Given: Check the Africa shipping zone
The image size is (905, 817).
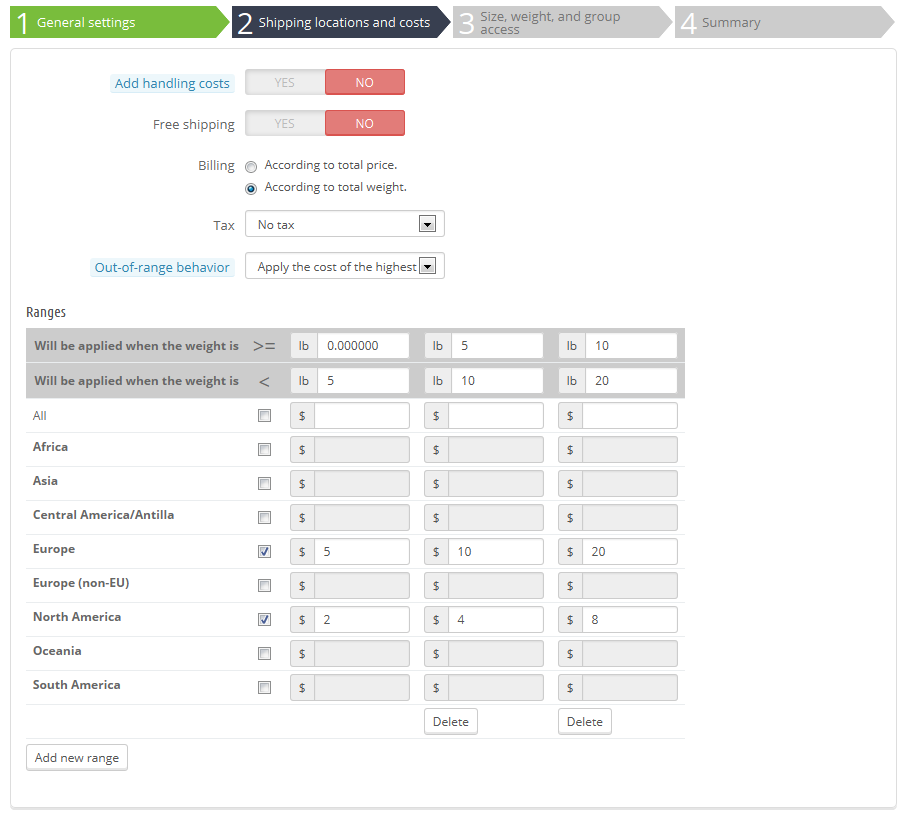Looking at the screenshot, I should (264, 449).
